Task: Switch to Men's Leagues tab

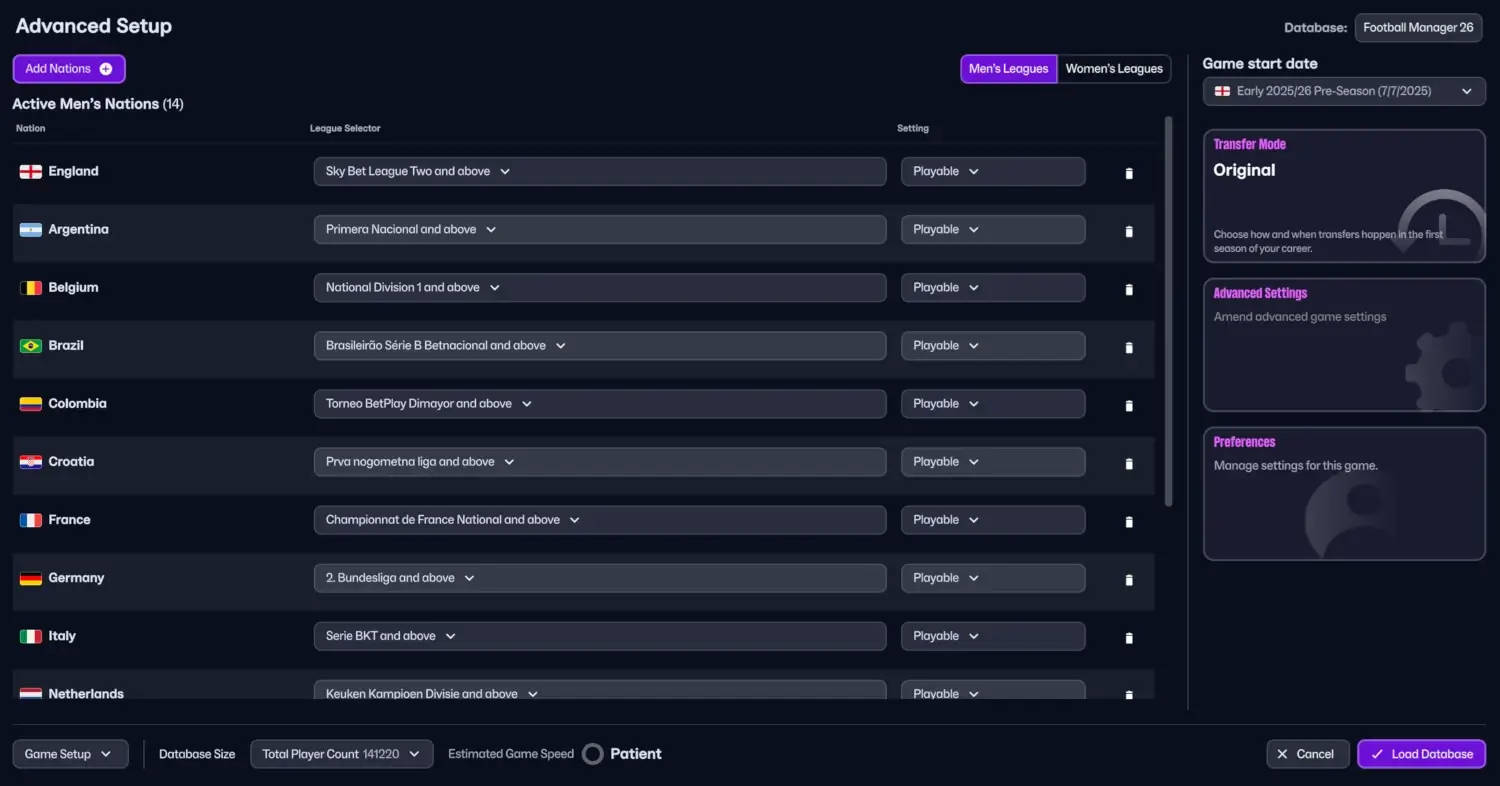Action: [1009, 69]
